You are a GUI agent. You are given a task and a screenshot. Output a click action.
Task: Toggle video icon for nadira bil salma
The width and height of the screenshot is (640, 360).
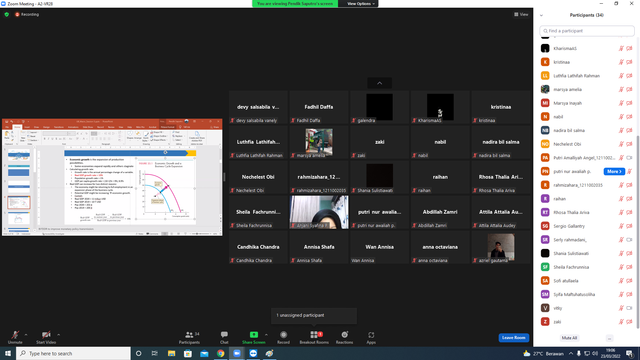(x=629, y=130)
